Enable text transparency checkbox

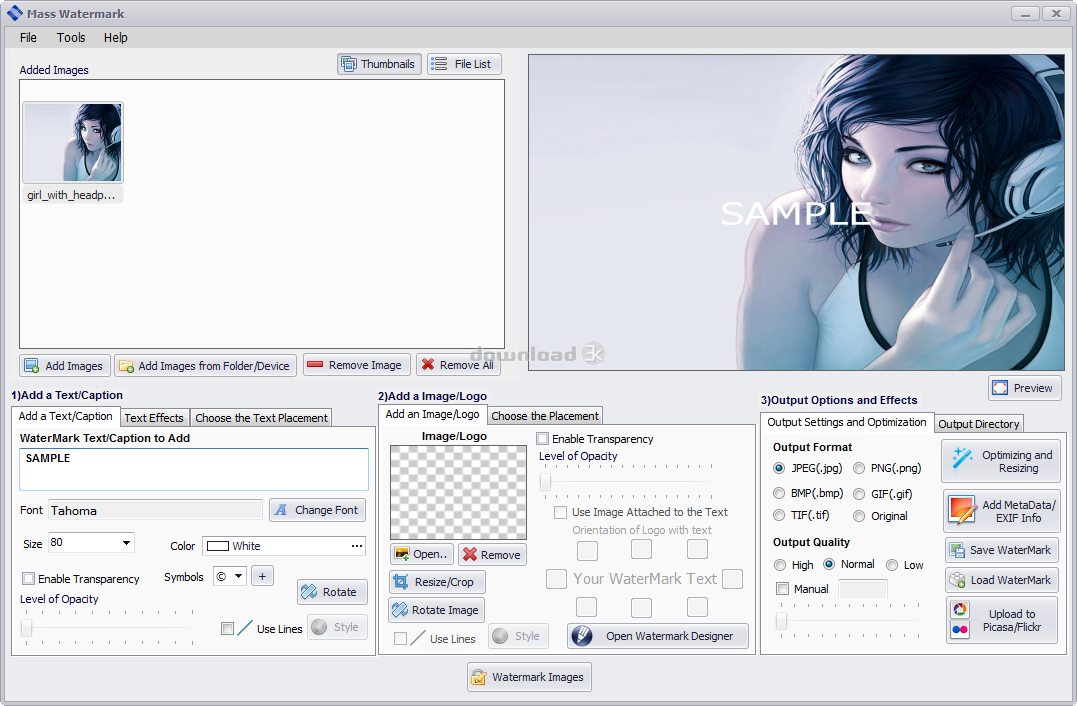pyautogui.click(x=28, y=578)
